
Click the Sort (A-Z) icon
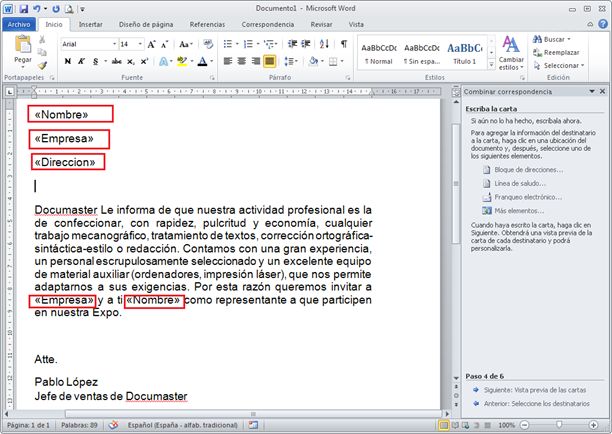324,44
